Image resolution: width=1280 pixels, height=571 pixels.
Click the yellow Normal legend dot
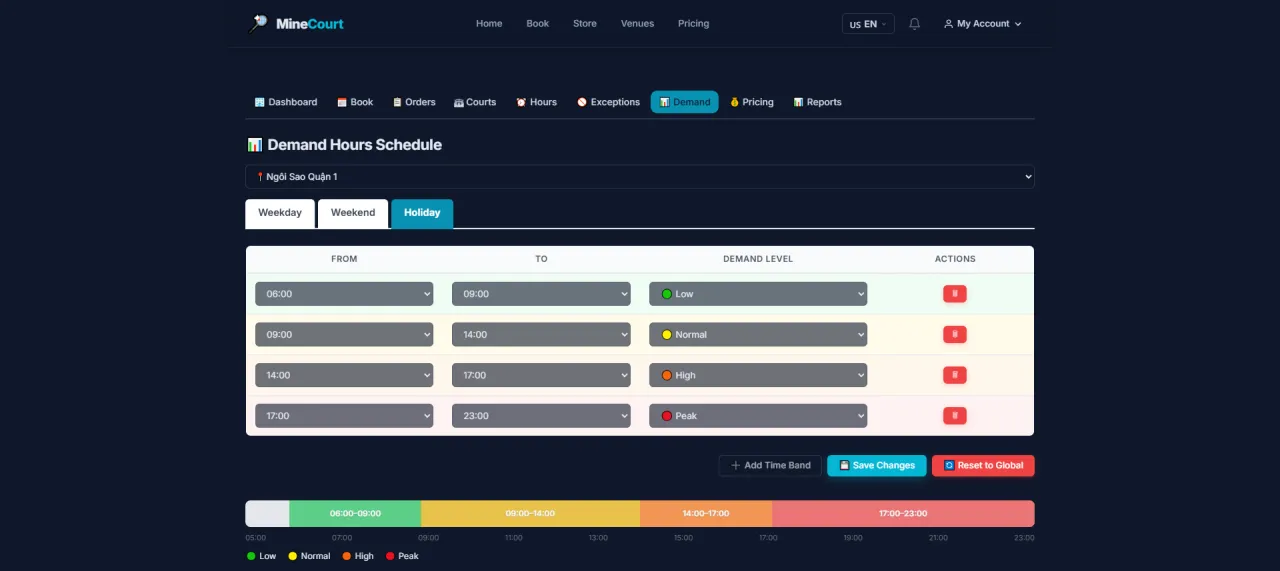coord(293,556)
